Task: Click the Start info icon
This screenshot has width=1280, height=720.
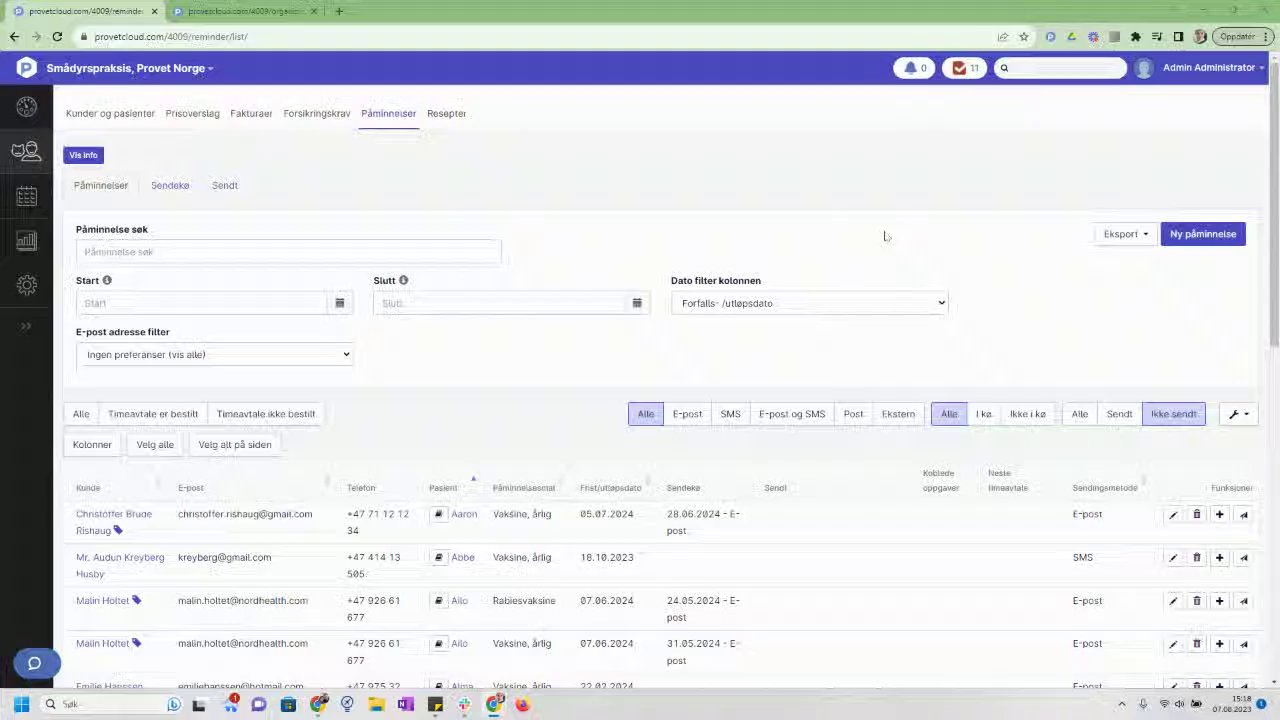Action: pyautogui.click(x=107, y=280)
